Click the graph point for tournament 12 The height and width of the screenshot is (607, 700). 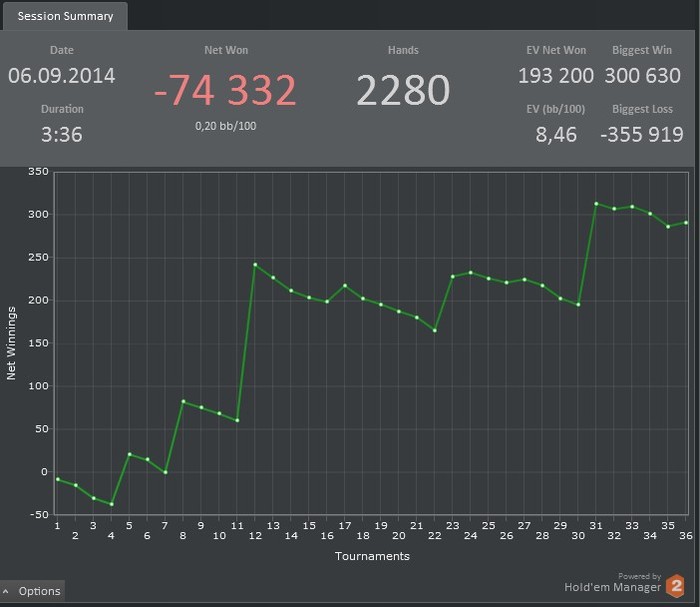(255, 265)
